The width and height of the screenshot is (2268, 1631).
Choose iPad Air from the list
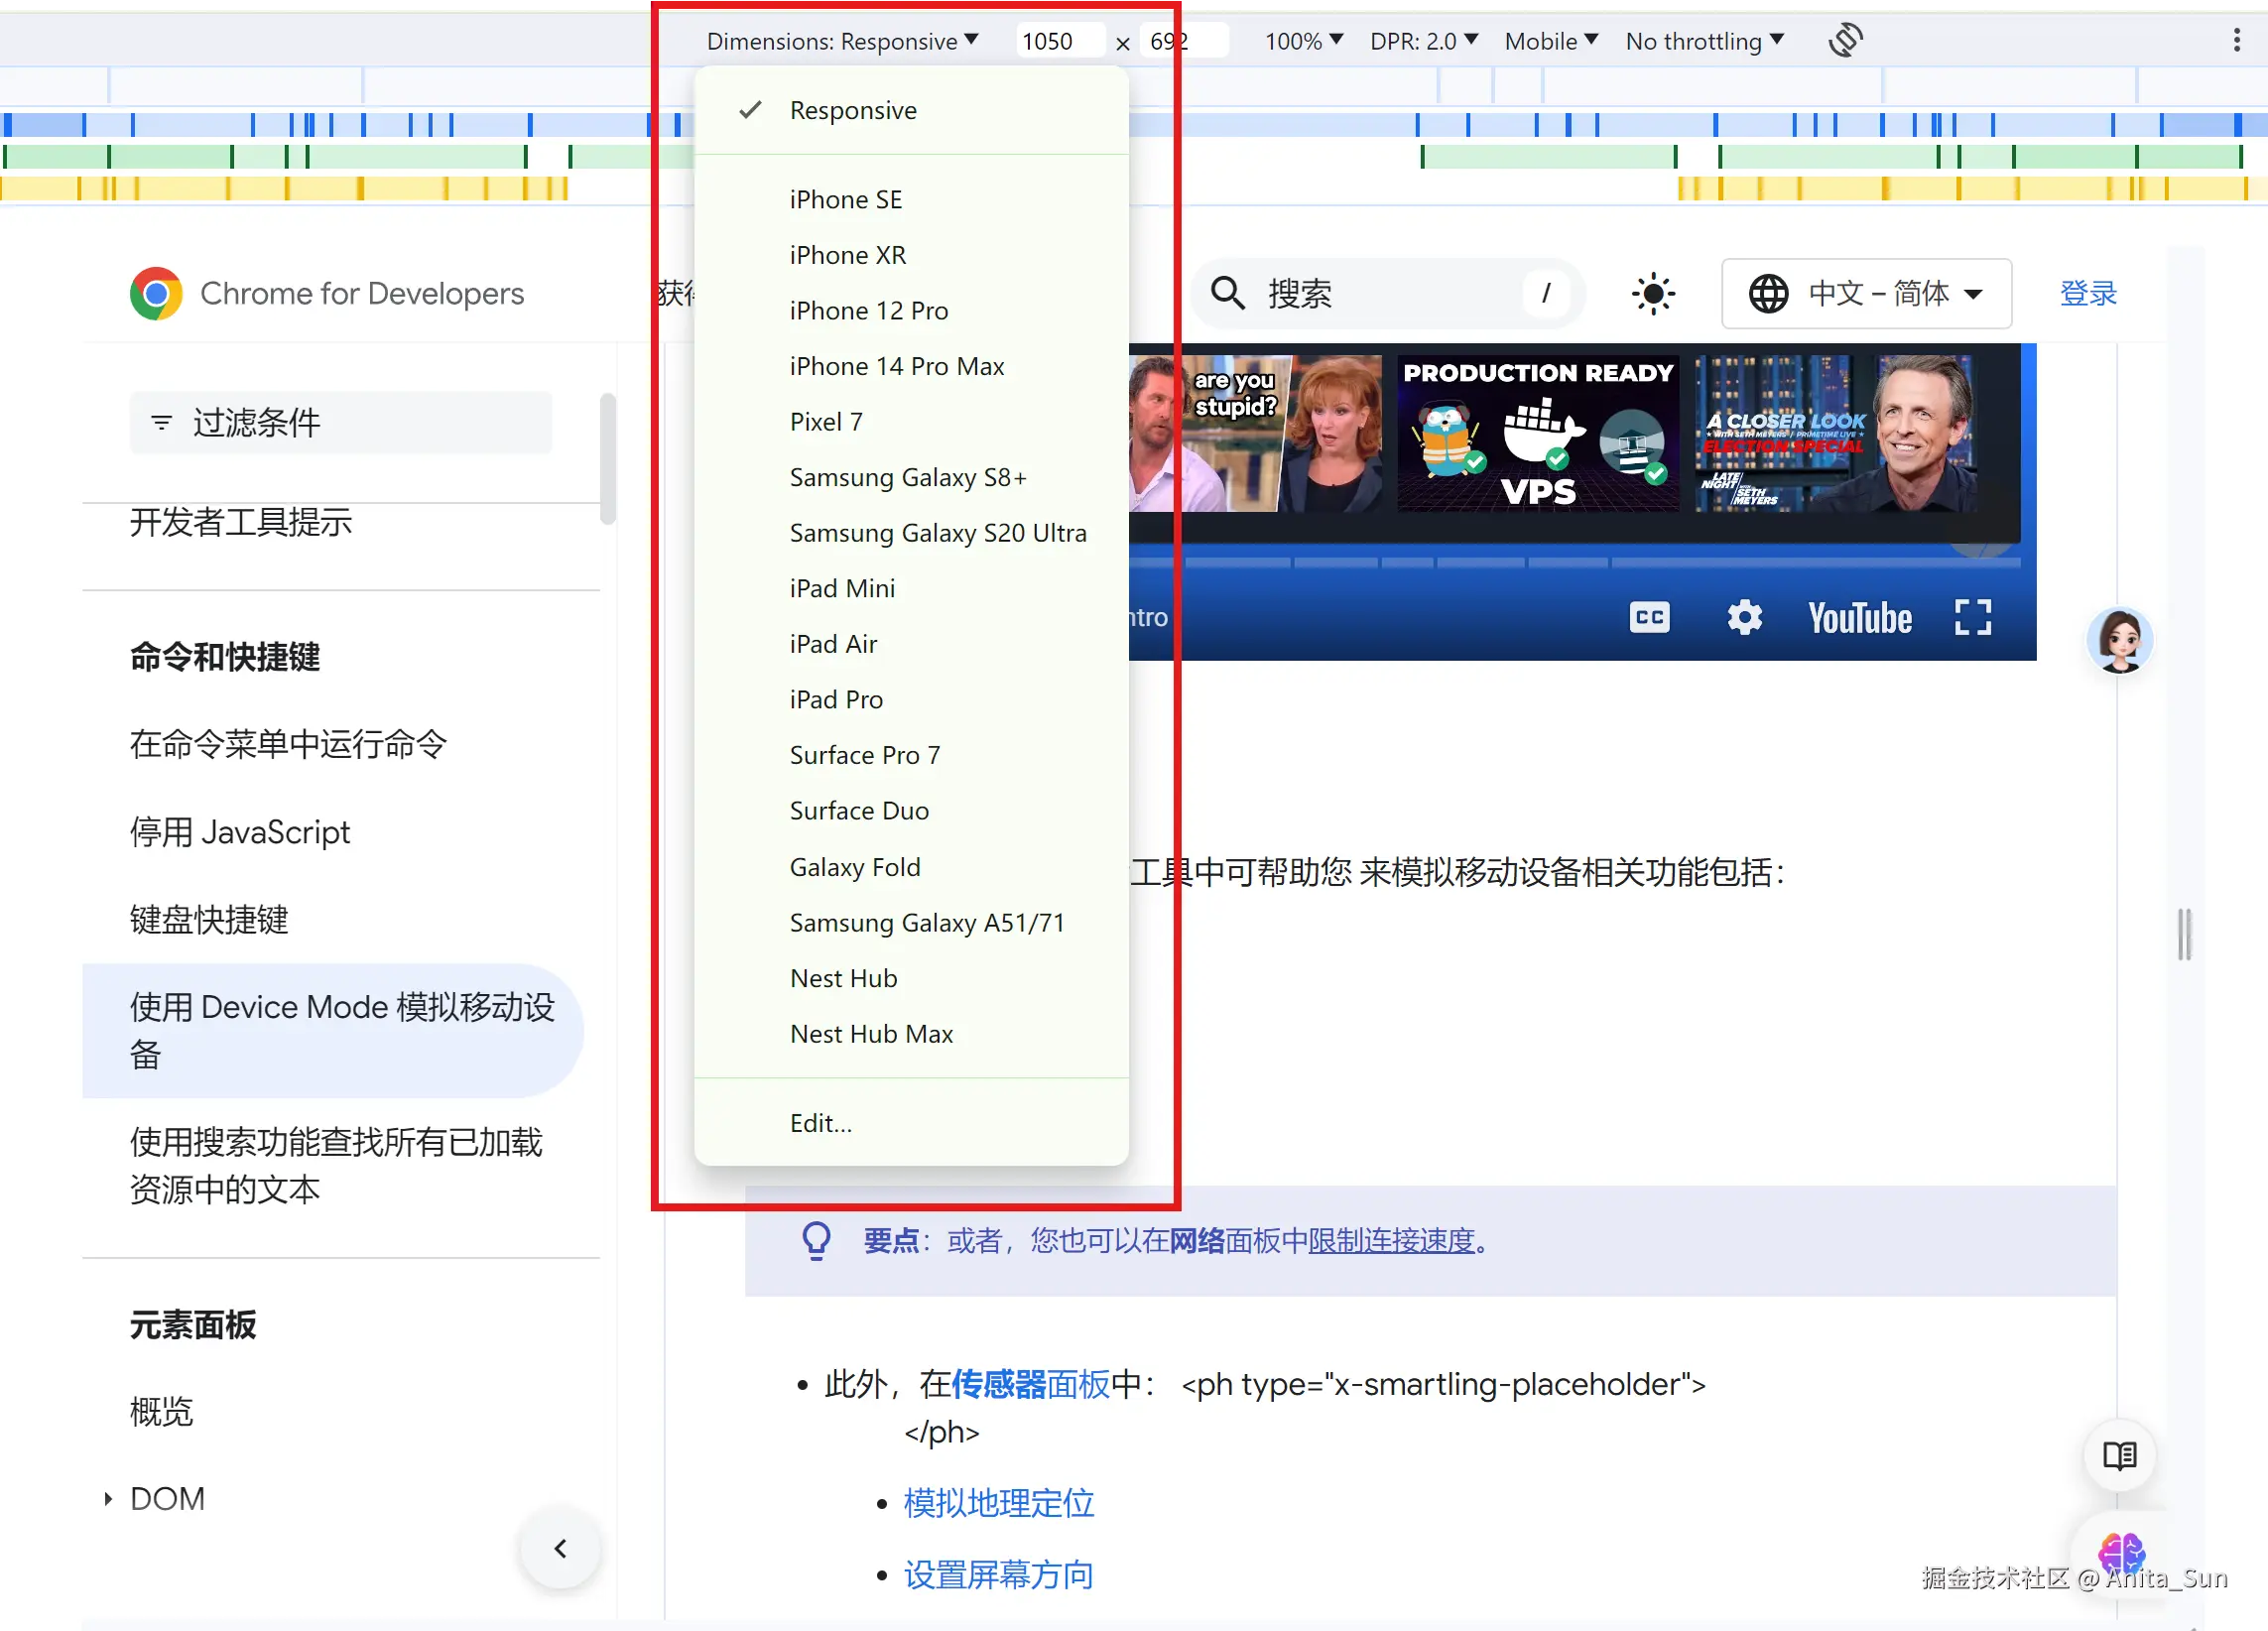tap(911, 643)
